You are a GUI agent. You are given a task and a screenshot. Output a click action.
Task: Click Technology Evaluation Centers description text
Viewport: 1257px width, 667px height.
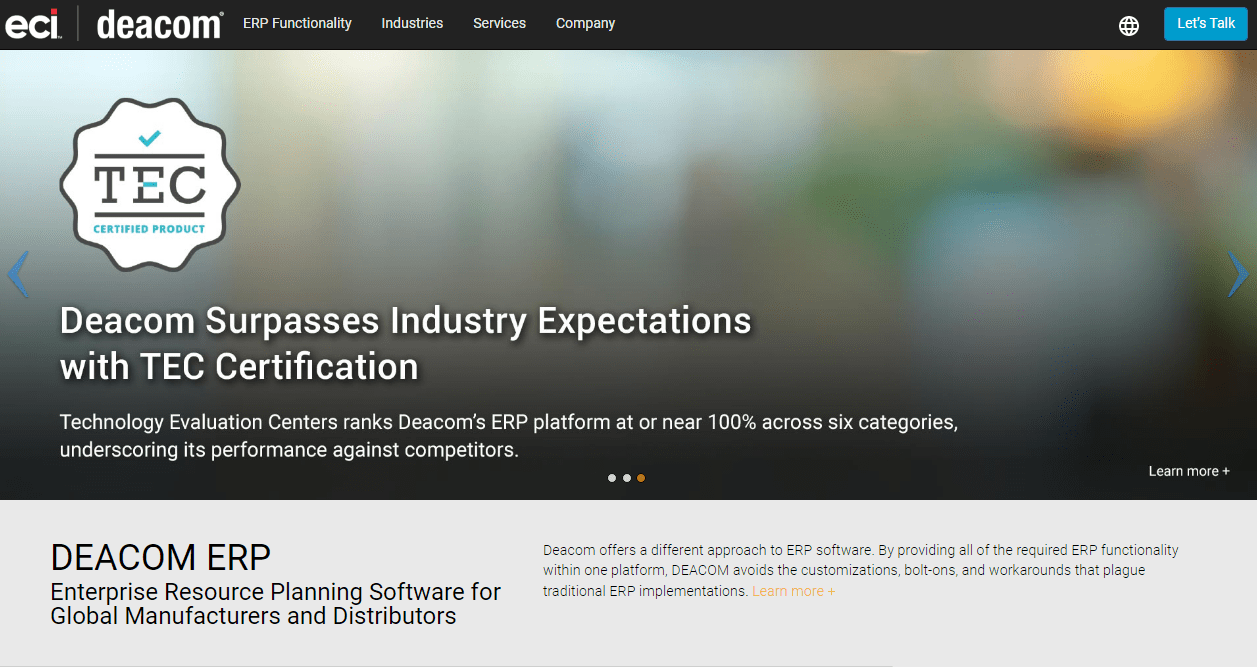tap(509, 436)
